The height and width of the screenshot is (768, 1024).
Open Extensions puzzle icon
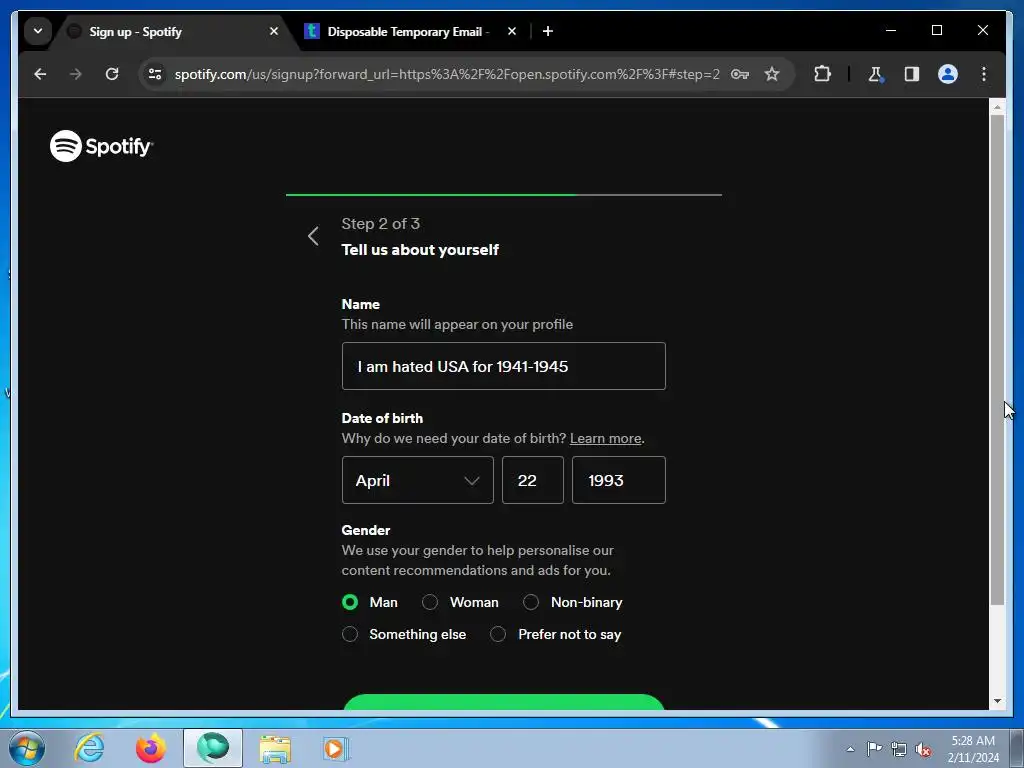click(x=822, y=74)
